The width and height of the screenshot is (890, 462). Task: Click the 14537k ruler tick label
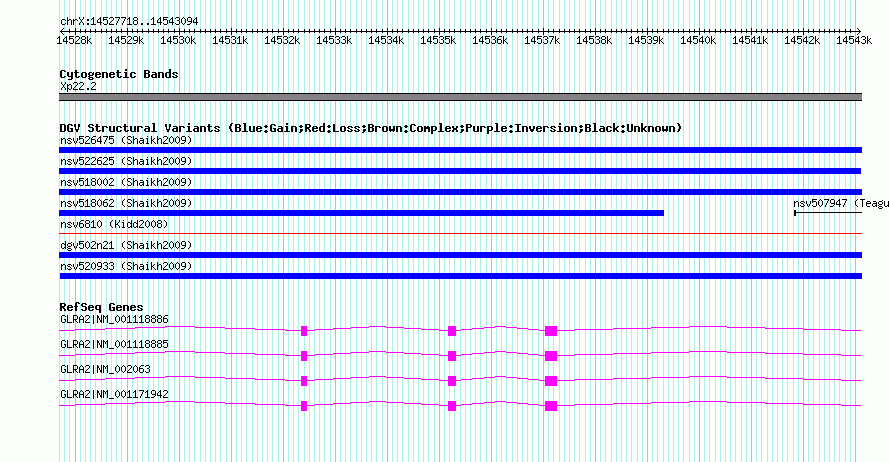(x=542, y=40)
